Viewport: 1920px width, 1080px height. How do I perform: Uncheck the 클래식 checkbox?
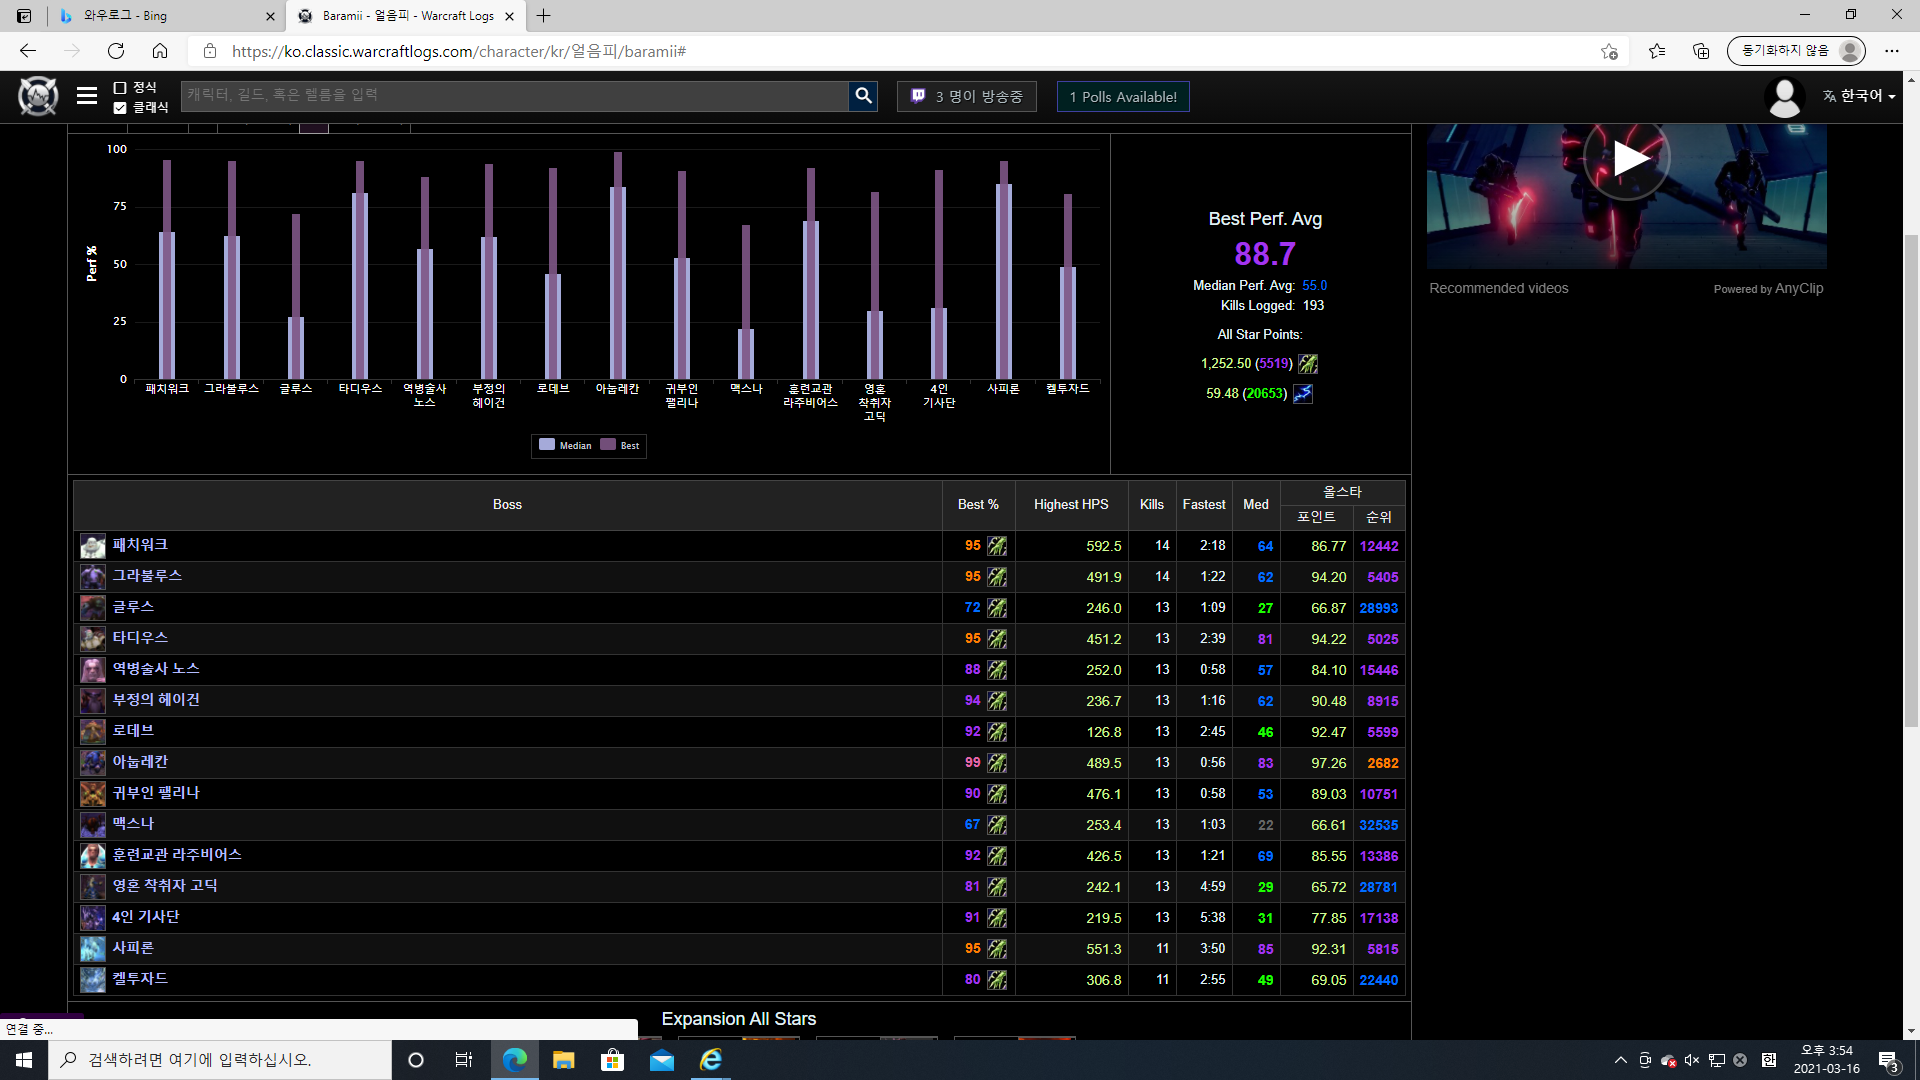[x=120, y=107]
